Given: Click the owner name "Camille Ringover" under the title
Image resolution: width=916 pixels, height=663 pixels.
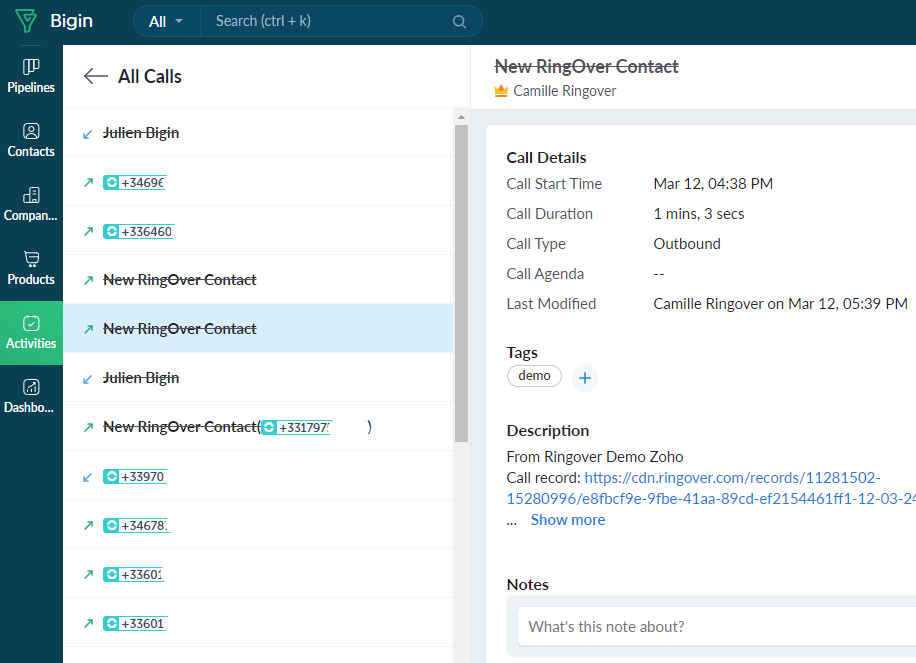Looking at the screenshot, I should 565,91.
